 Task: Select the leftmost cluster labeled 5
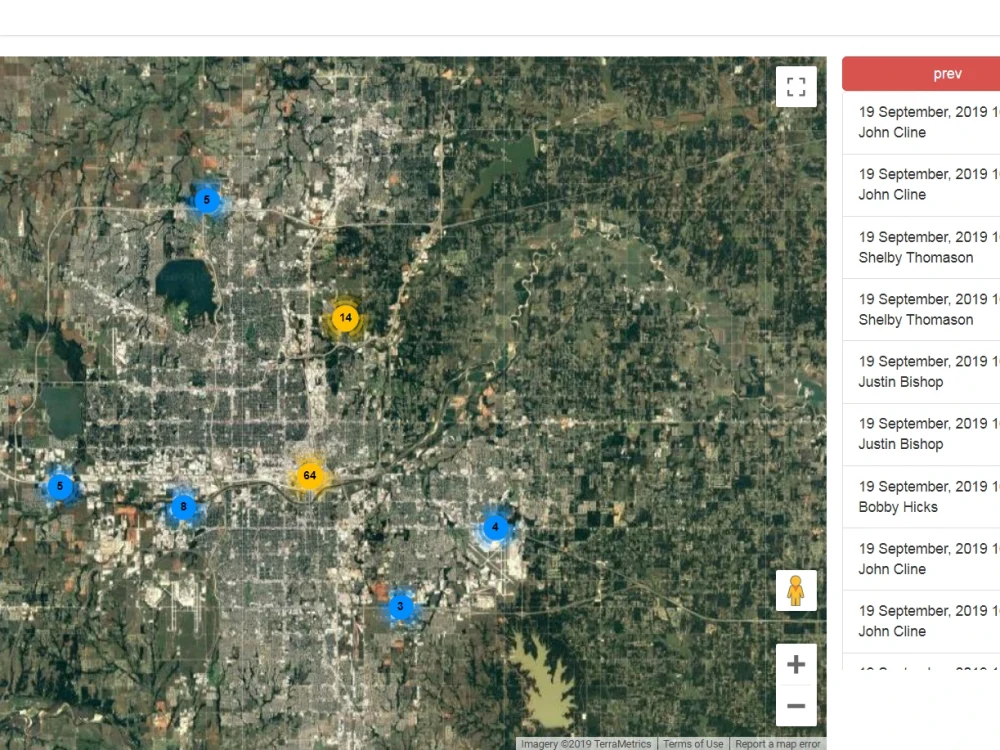click(60, 488)
